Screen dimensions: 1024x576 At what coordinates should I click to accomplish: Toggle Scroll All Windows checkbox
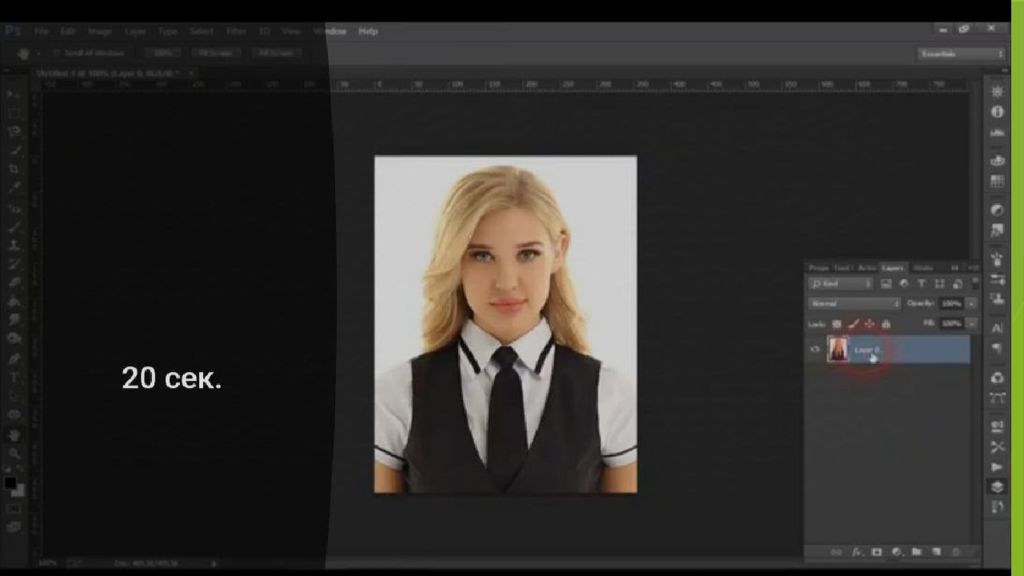(57, 53)
